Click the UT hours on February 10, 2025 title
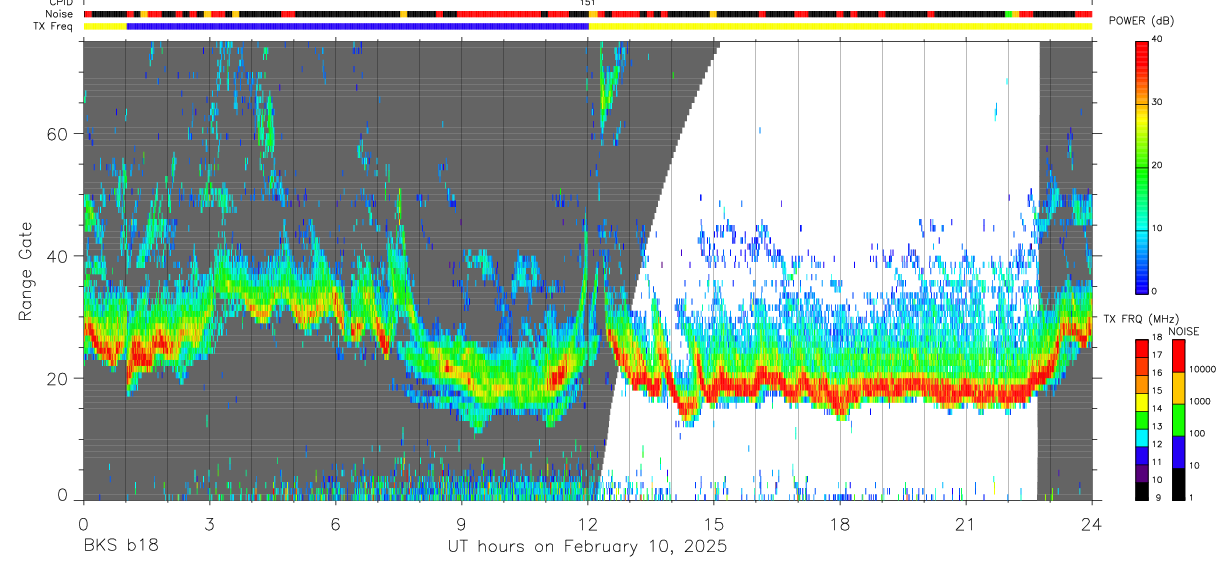The height and width of the screenshot is (567, 1228). 587,547
